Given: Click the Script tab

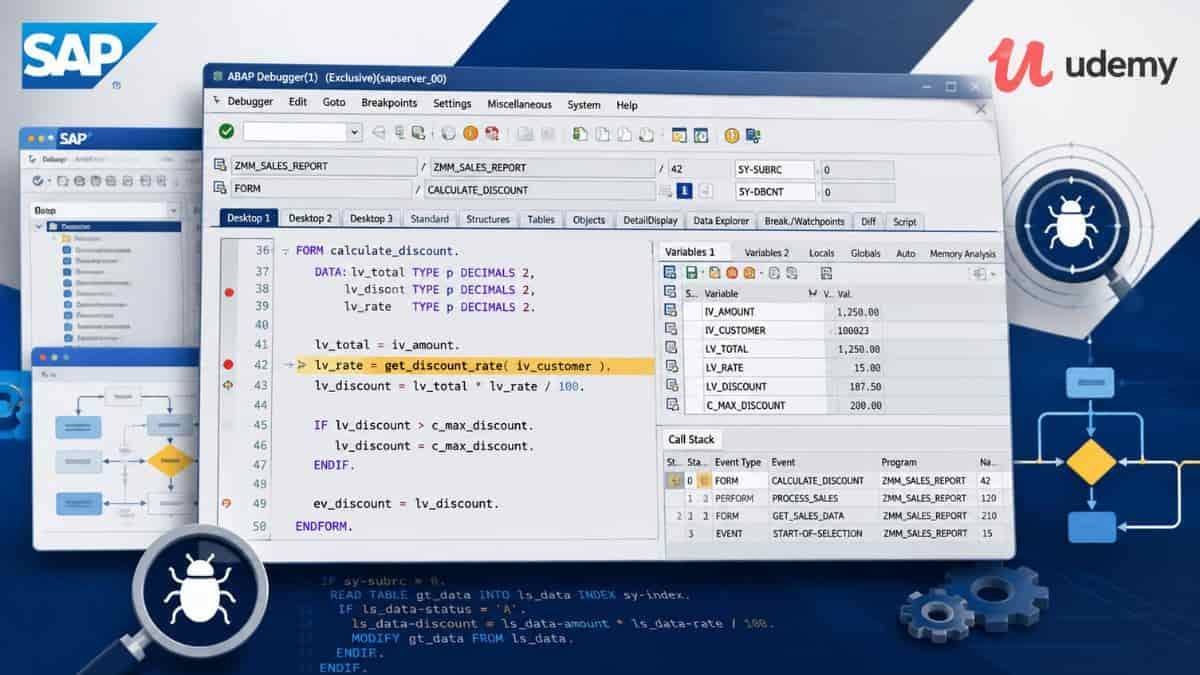Looking at the screenshot, I should coord(904,222).
